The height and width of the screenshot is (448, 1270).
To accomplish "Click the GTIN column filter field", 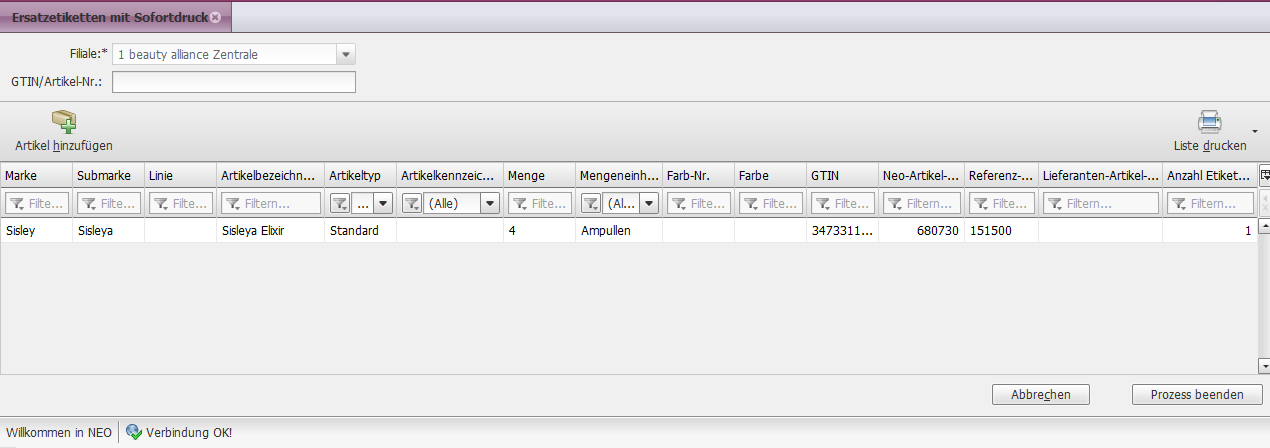I will coord(843,203).
